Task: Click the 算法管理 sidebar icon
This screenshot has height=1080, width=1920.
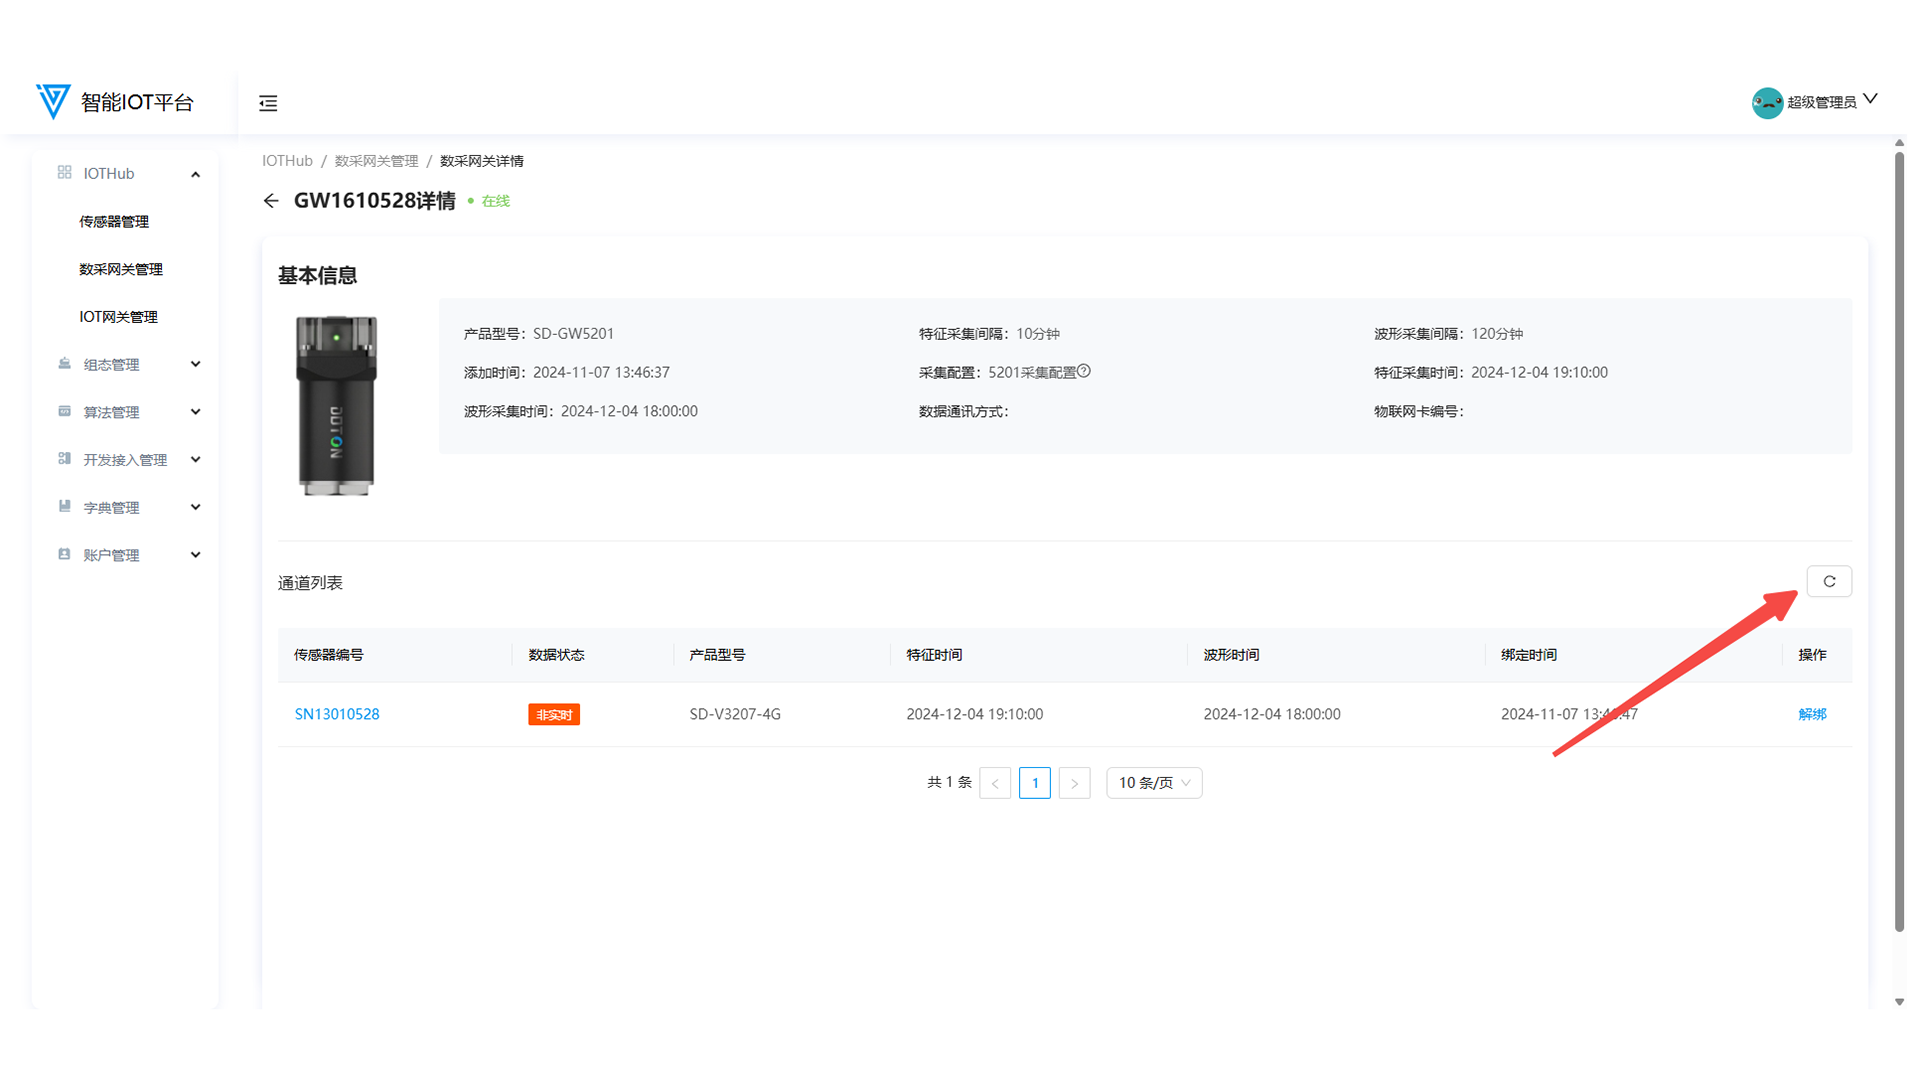Action: click(65, 411)
